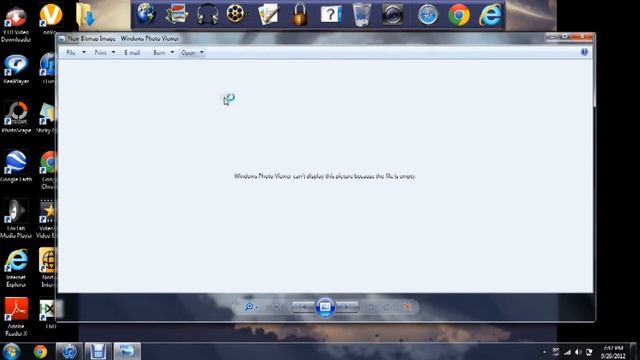Start the slide show with center button
Screen dimensions: 640x360
click(x=325, y=307)
